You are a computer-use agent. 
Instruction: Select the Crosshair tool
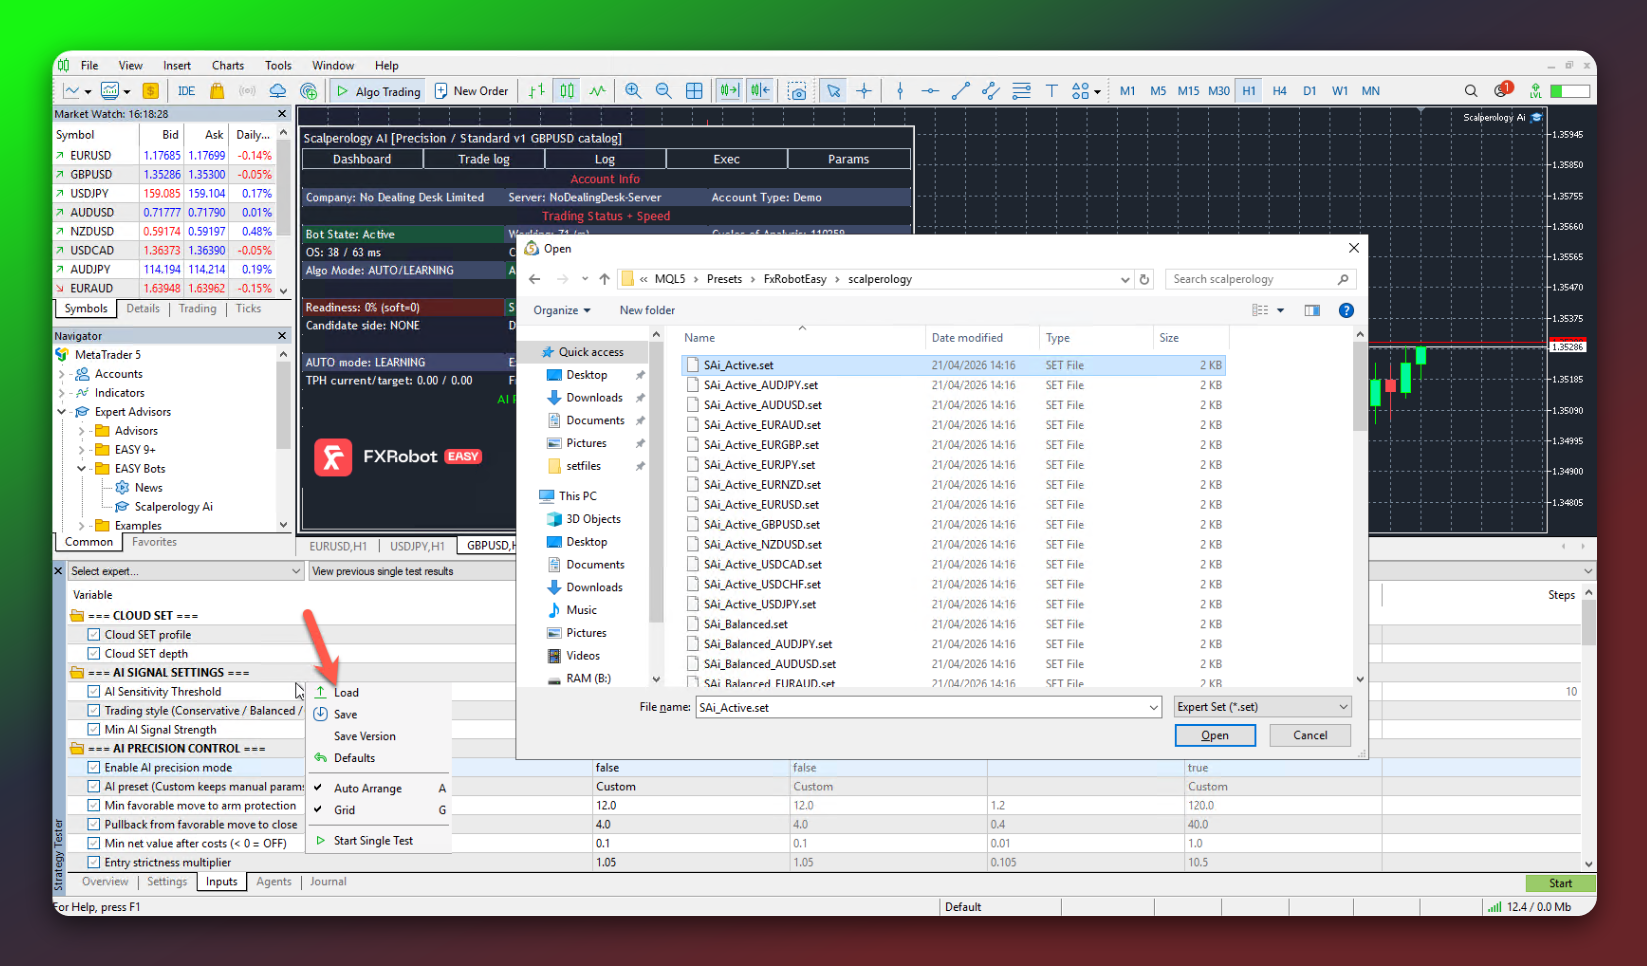(x=864, y=90)
